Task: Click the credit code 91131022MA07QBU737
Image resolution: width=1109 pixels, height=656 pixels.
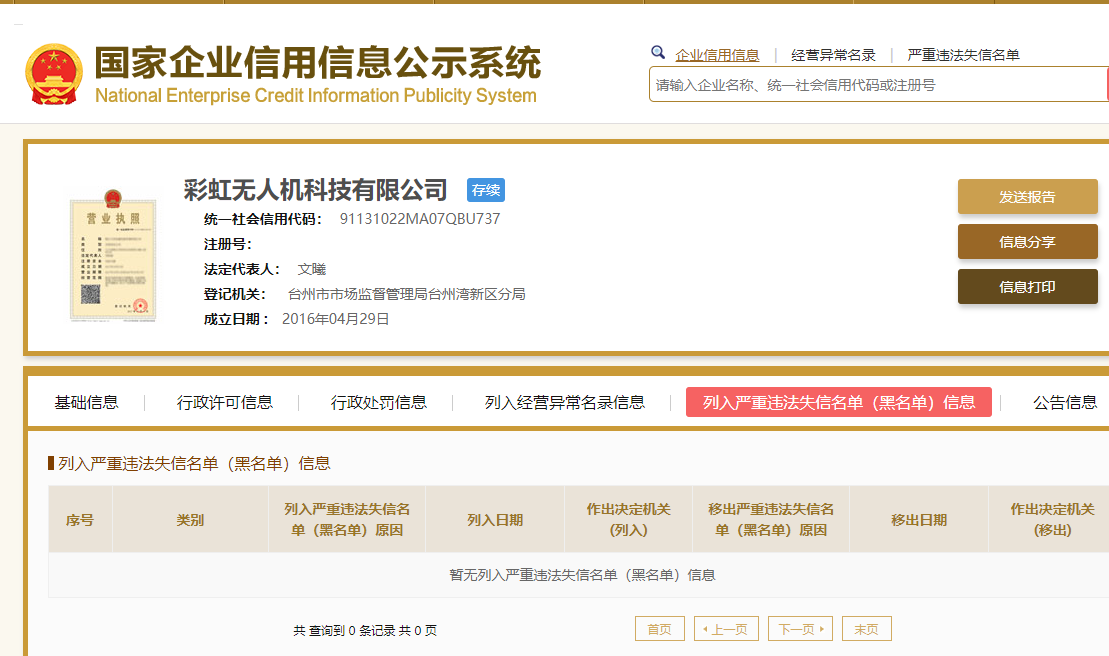Action: pyautogui.click(x=419, y=218)
